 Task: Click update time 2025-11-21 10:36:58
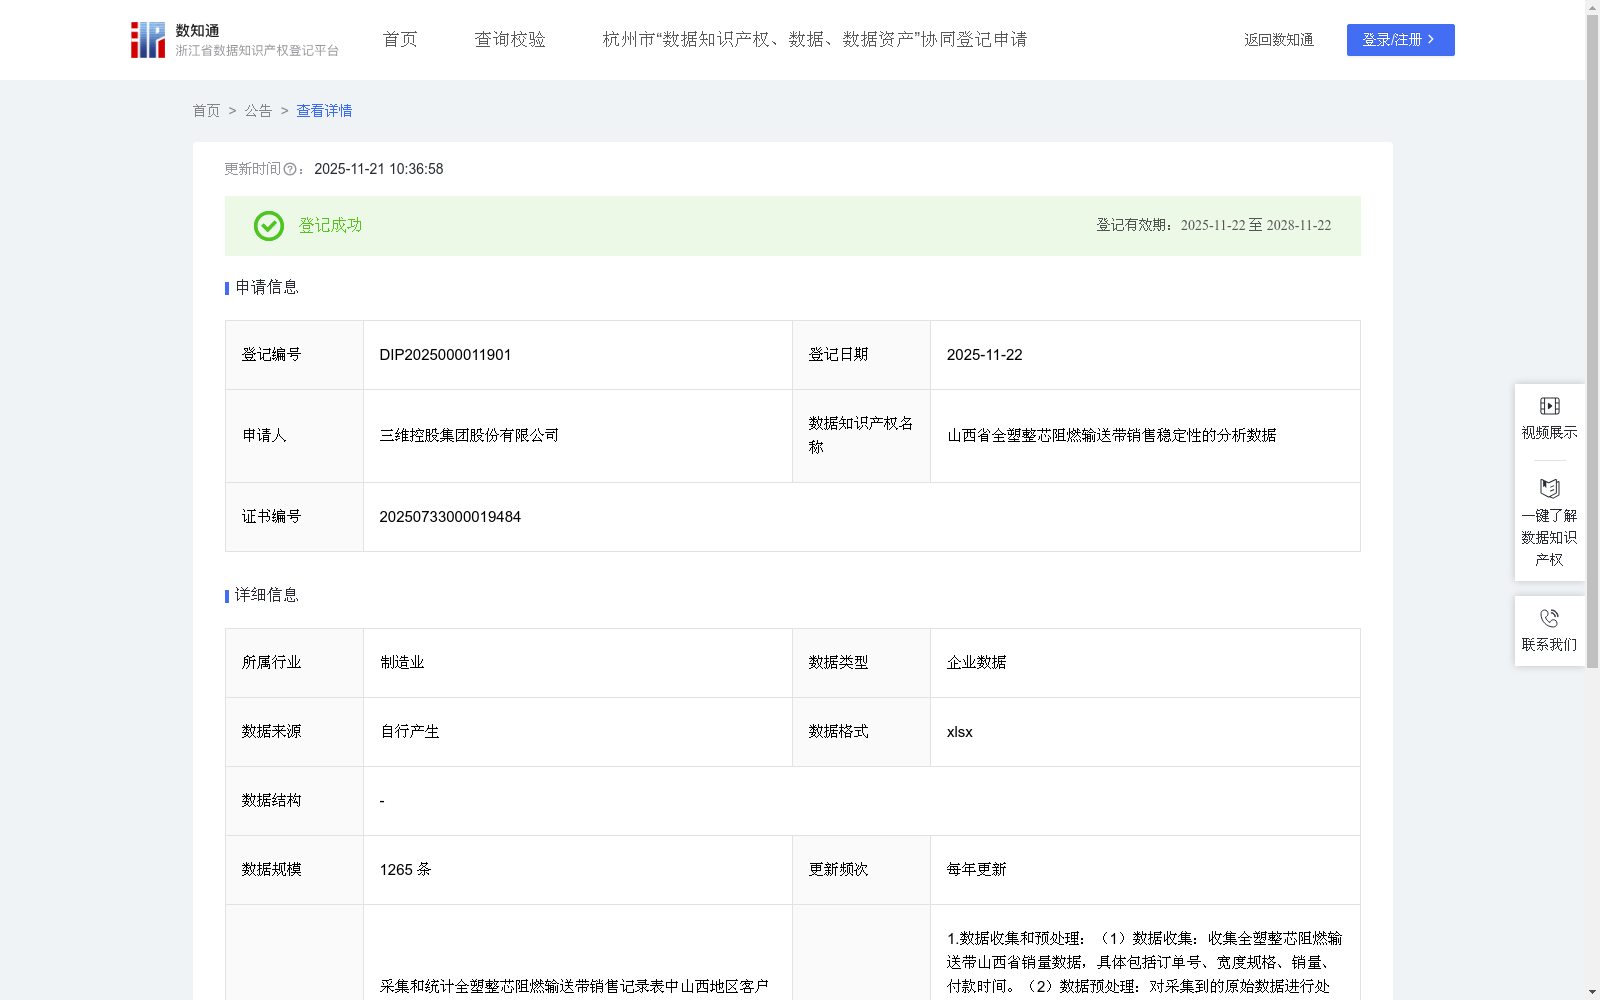[x=379, y=170]
